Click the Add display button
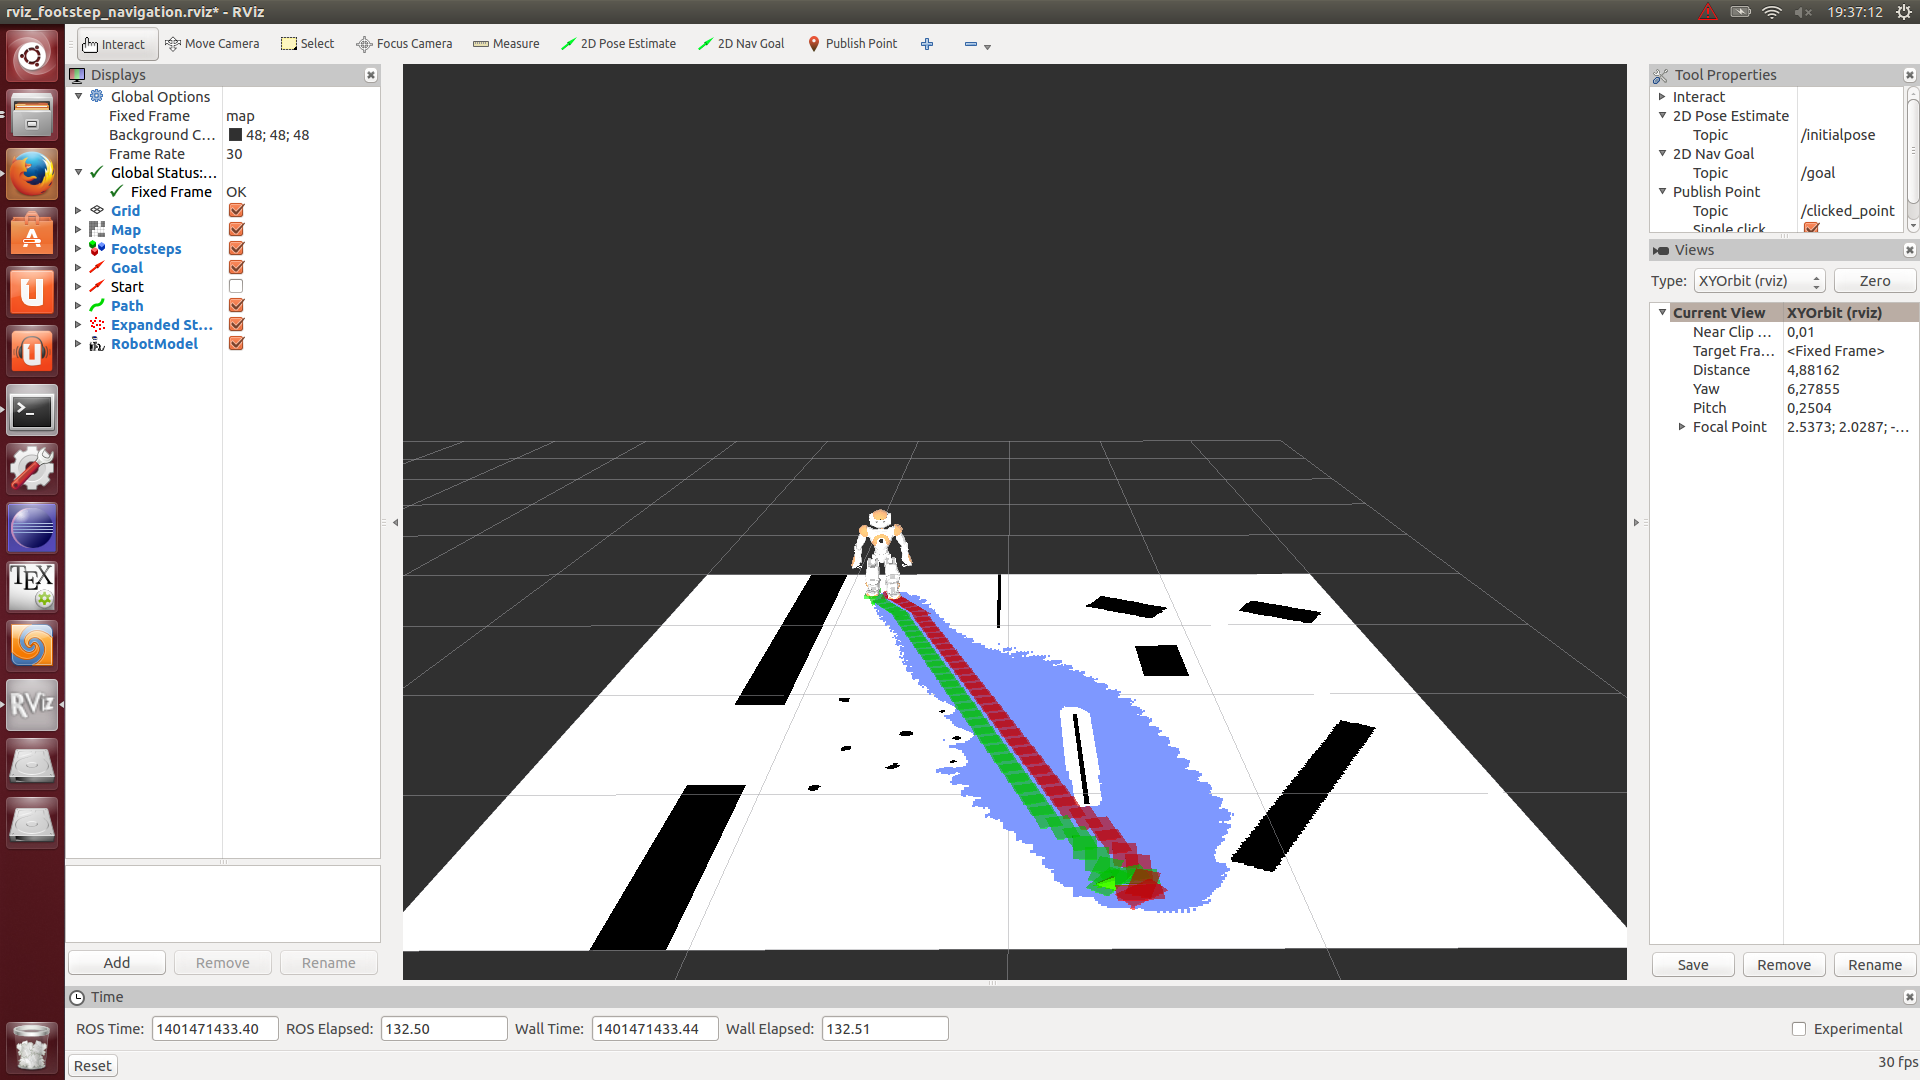 point(115,961)
